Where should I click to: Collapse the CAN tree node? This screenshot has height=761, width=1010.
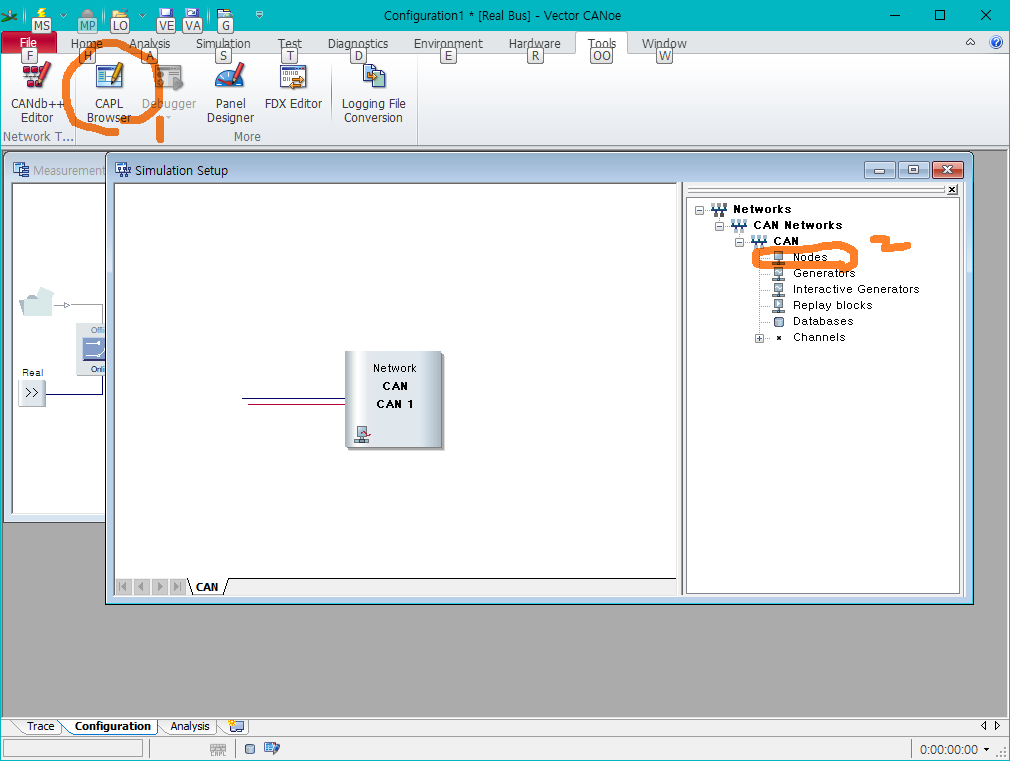[739, 242]
